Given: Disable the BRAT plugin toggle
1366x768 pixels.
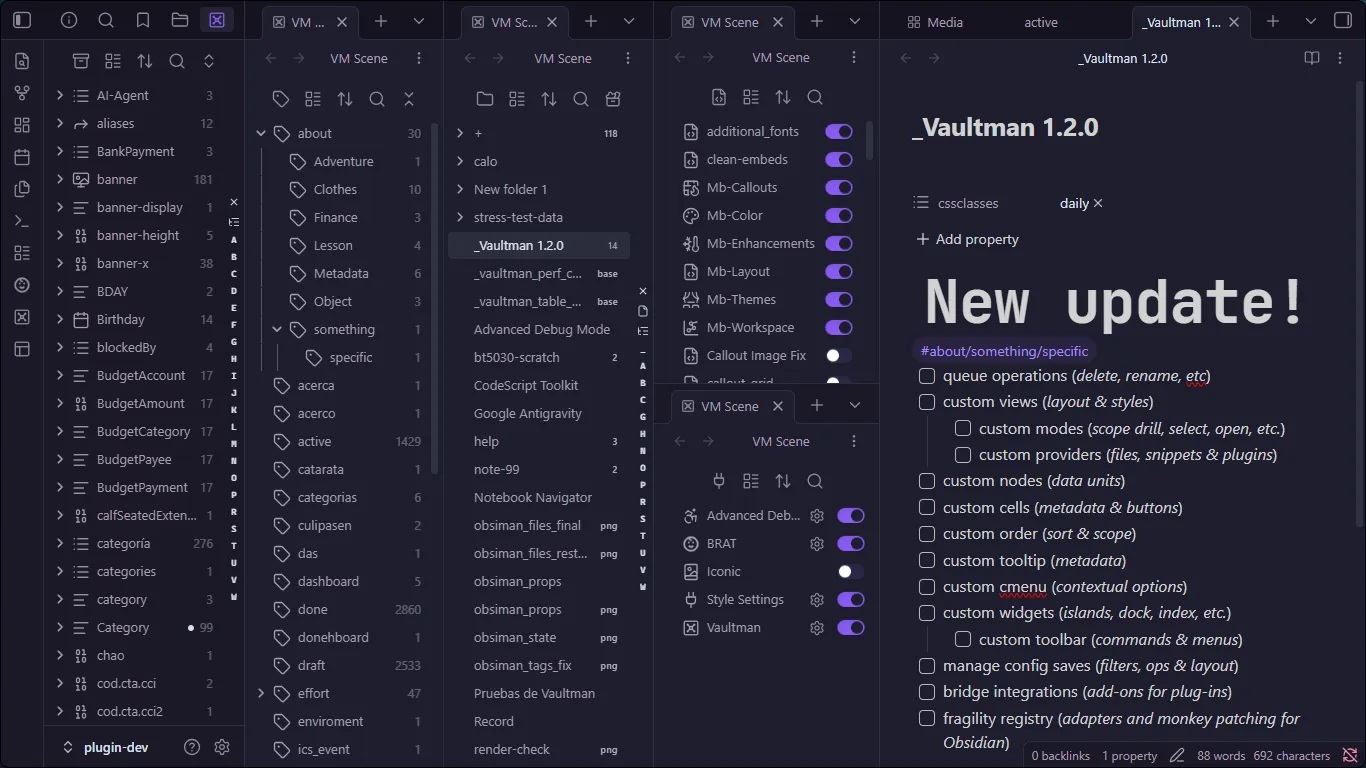Looking at the screenshot, I should (x=851, y=544).
